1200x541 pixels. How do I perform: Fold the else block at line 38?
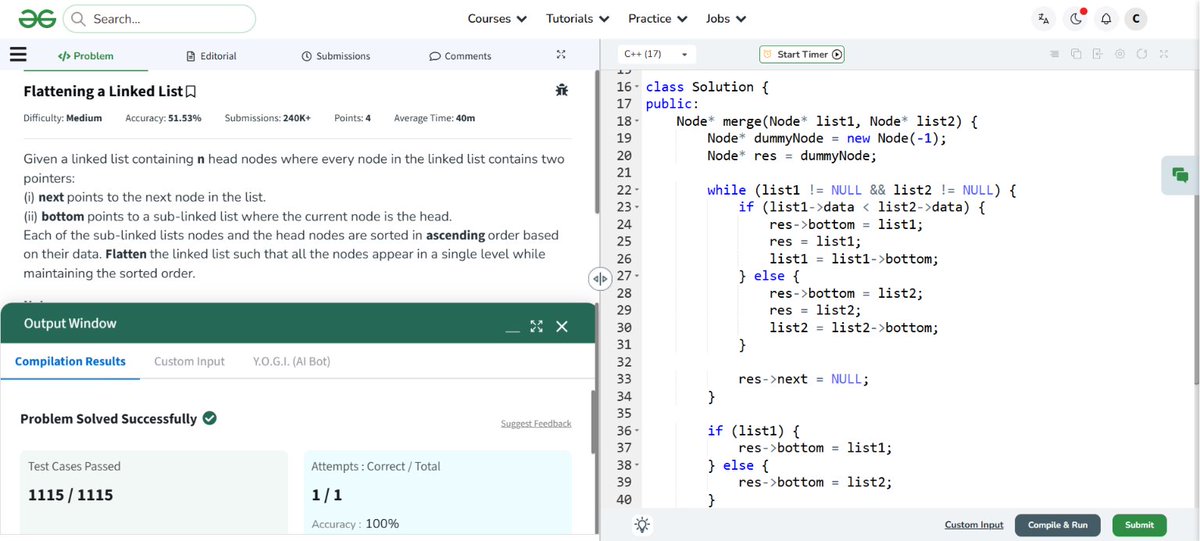[637, 465]
